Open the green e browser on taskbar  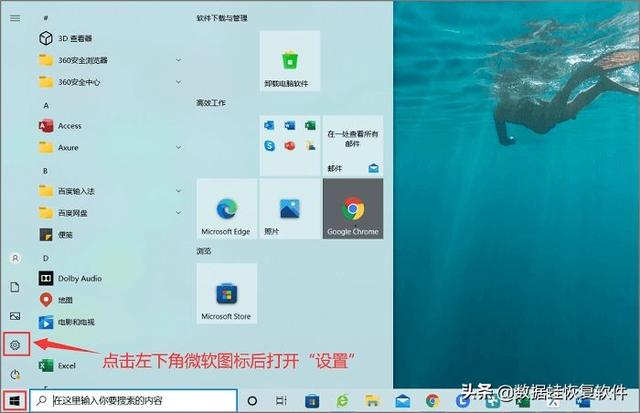(x=342, y=401)
